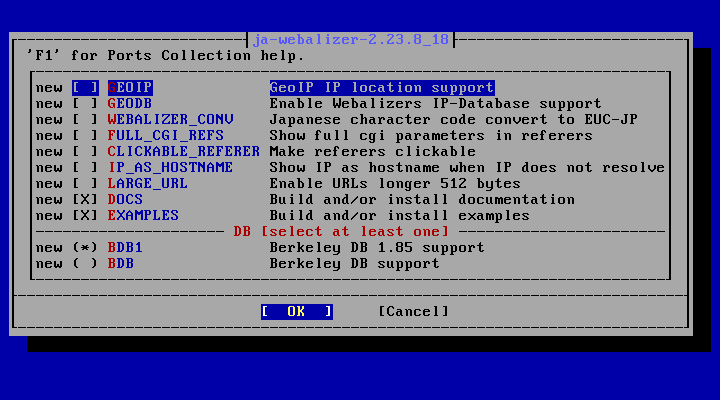Screen dimensions: 720x400
Task: Confirm options with the OK button
Action: point(297,311)
